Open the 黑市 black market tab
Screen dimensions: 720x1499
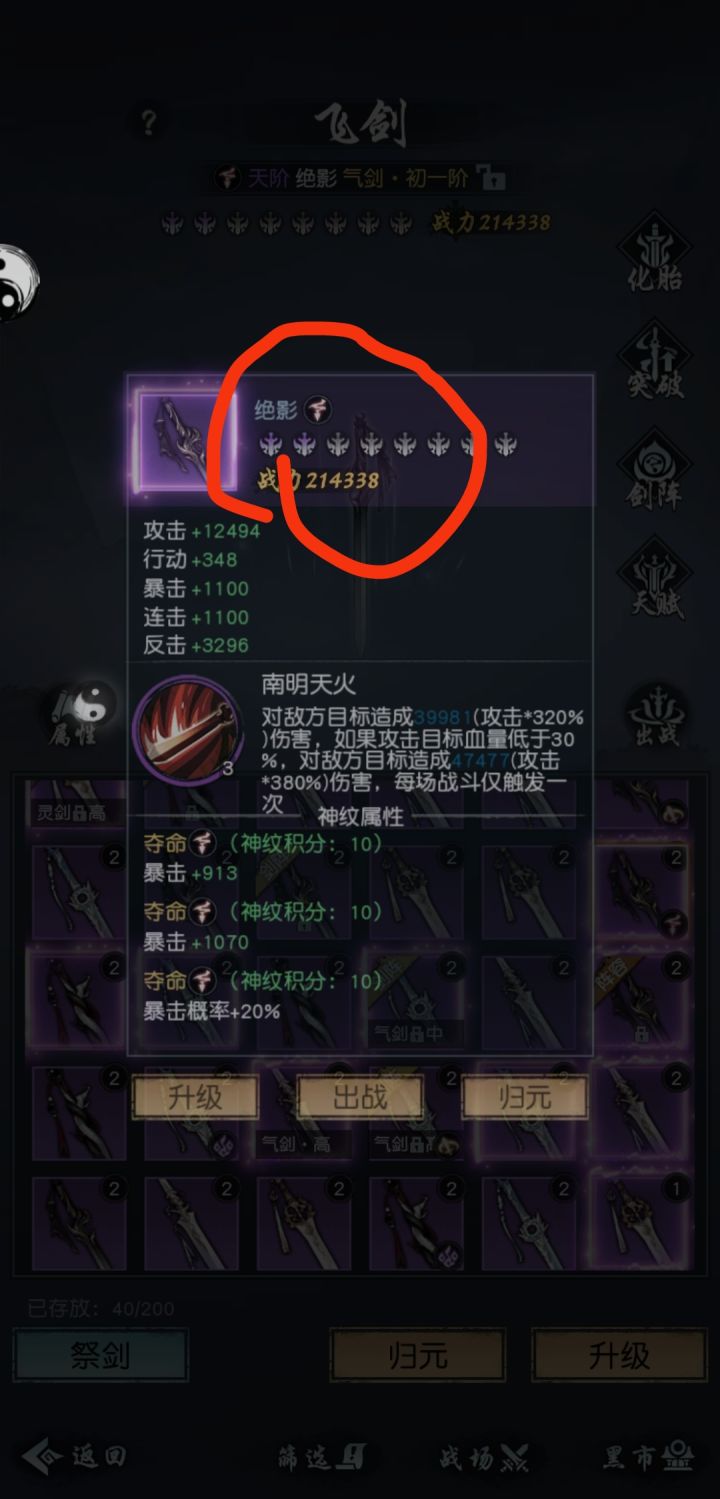point(650,1457)
